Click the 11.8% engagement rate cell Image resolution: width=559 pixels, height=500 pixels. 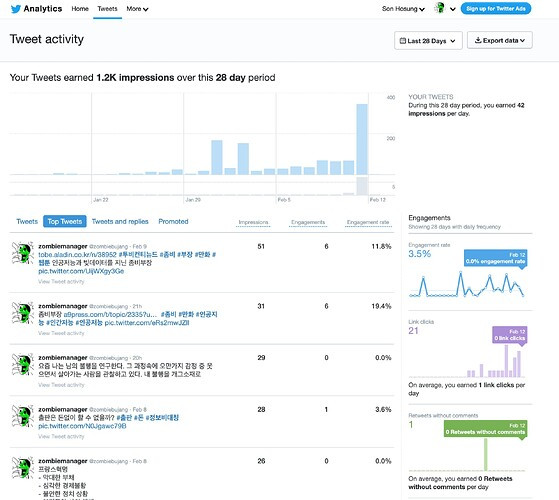[x=381, y=246]
